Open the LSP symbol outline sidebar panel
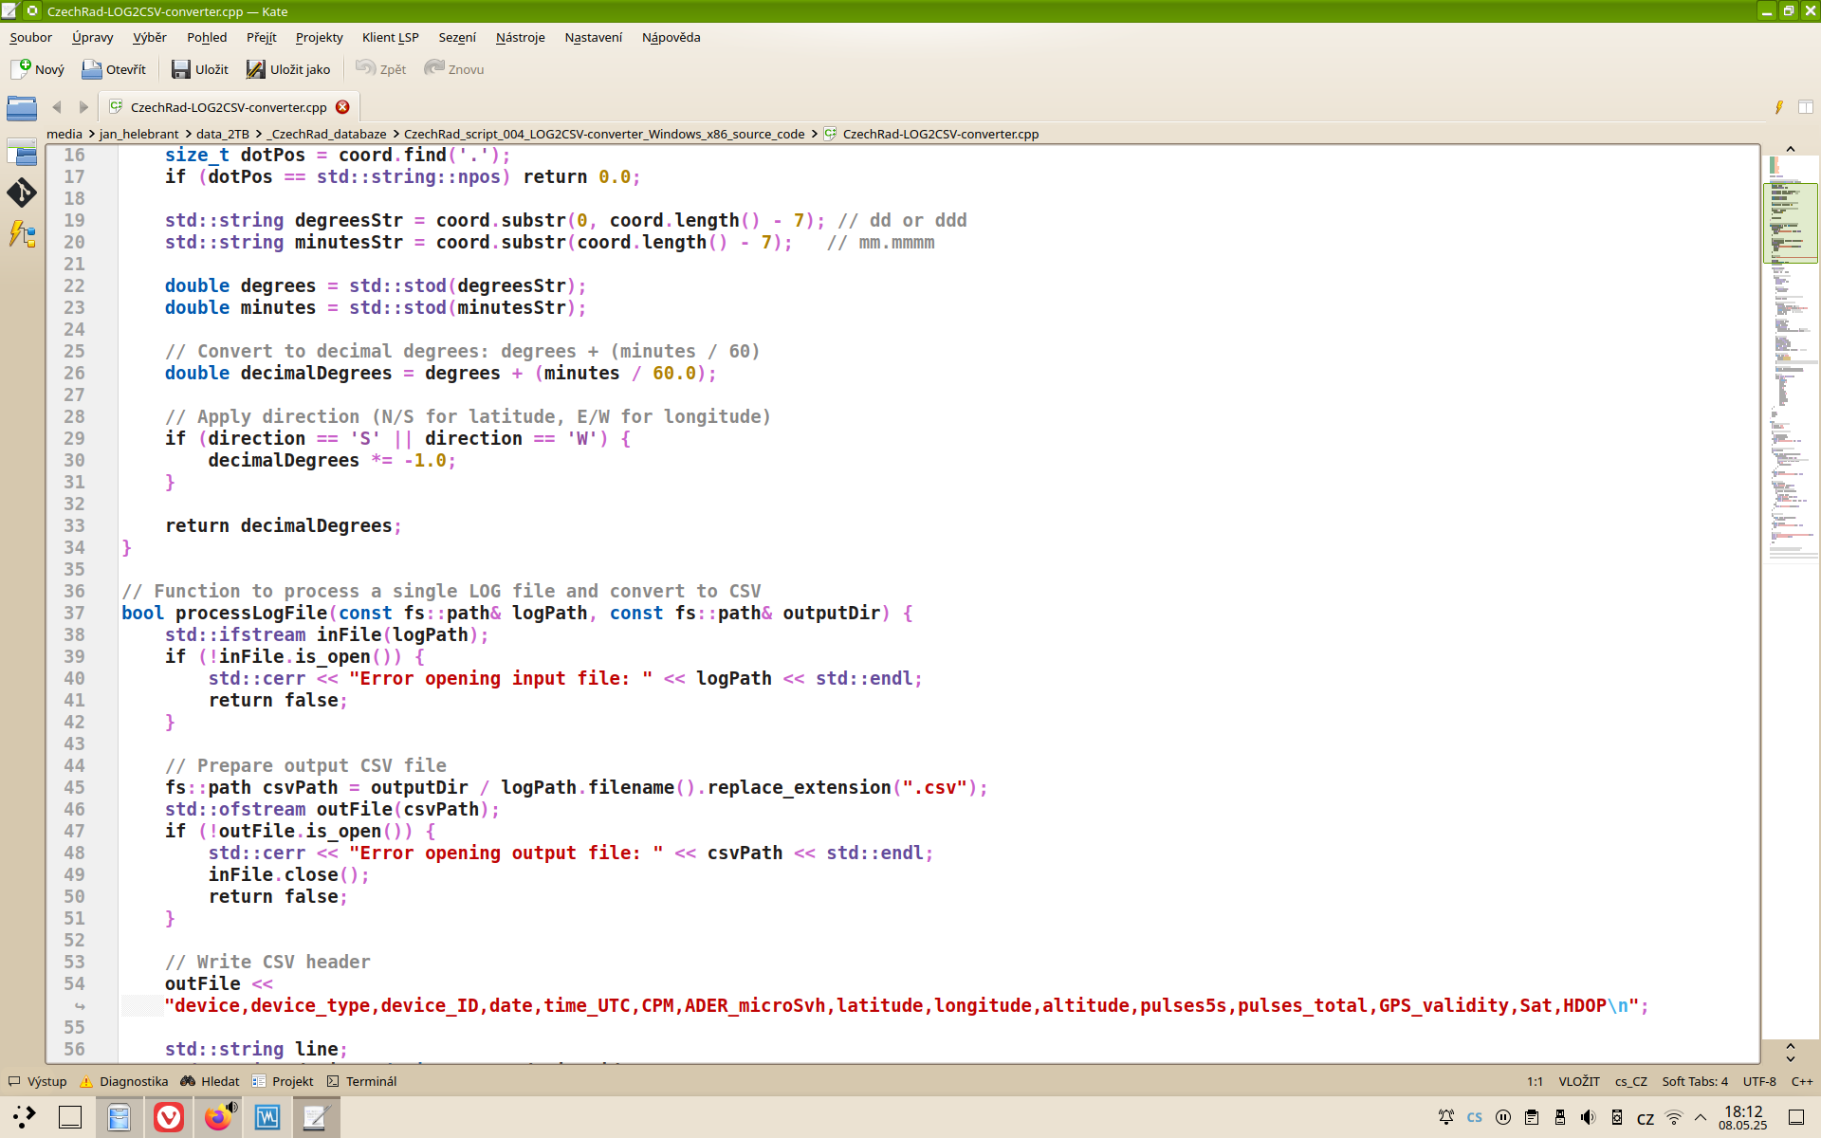Screen dimensions: 1821x1138 pos(21,234)
